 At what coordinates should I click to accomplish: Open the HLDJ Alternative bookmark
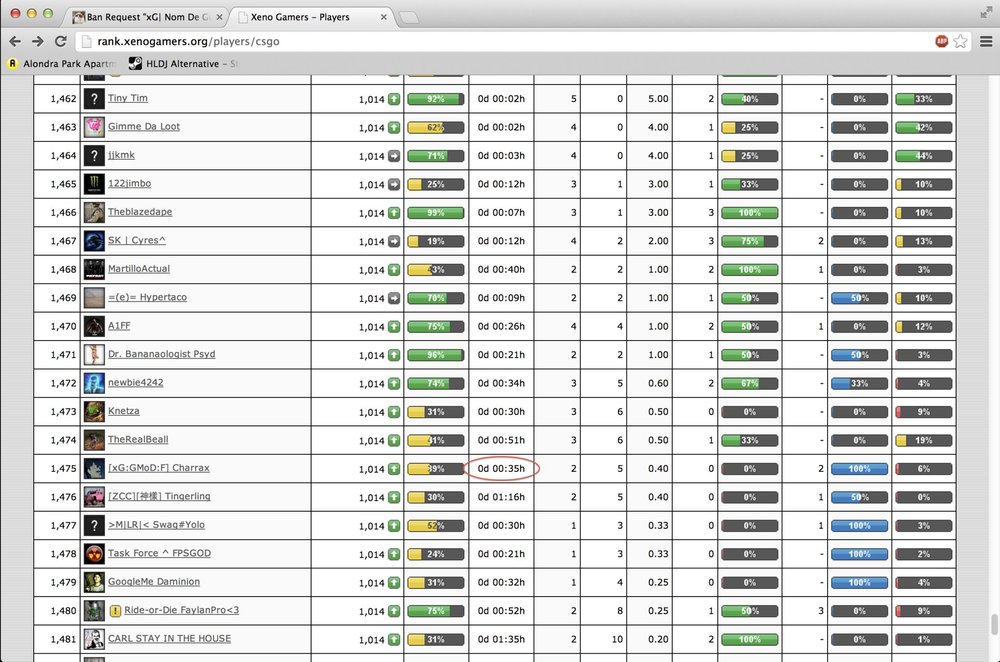pos(184,63)
